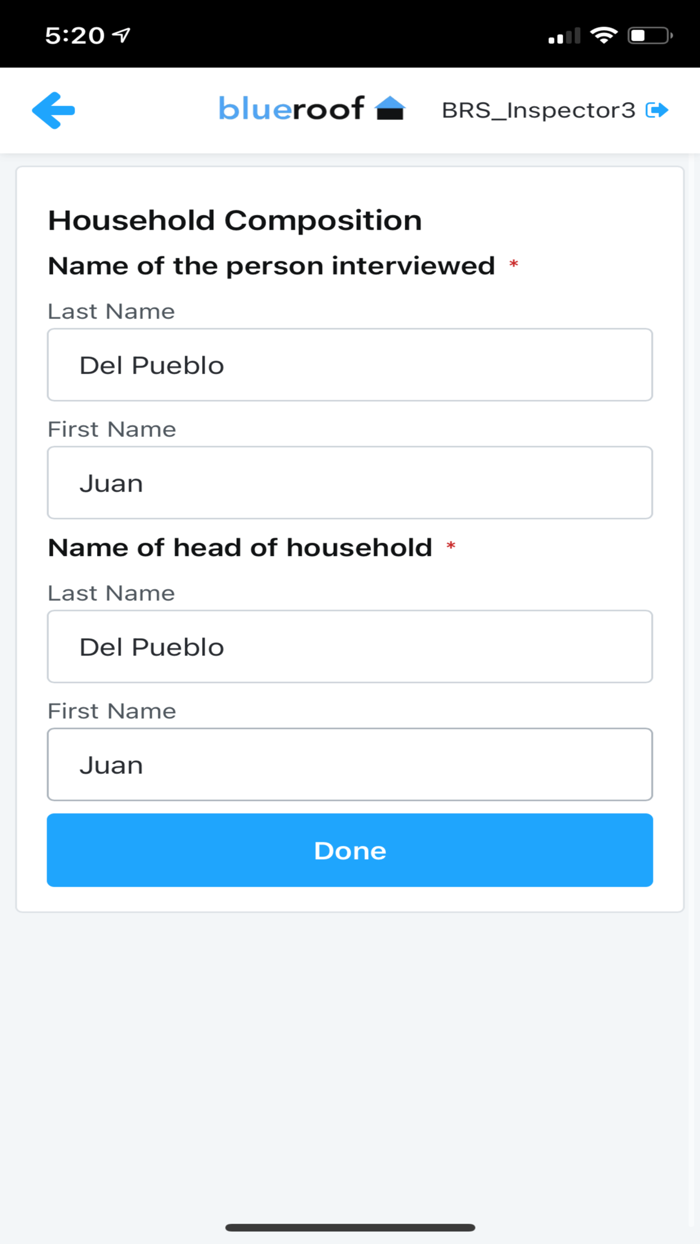Edit the interviewed person's Last Name field

tap(350, 365)
